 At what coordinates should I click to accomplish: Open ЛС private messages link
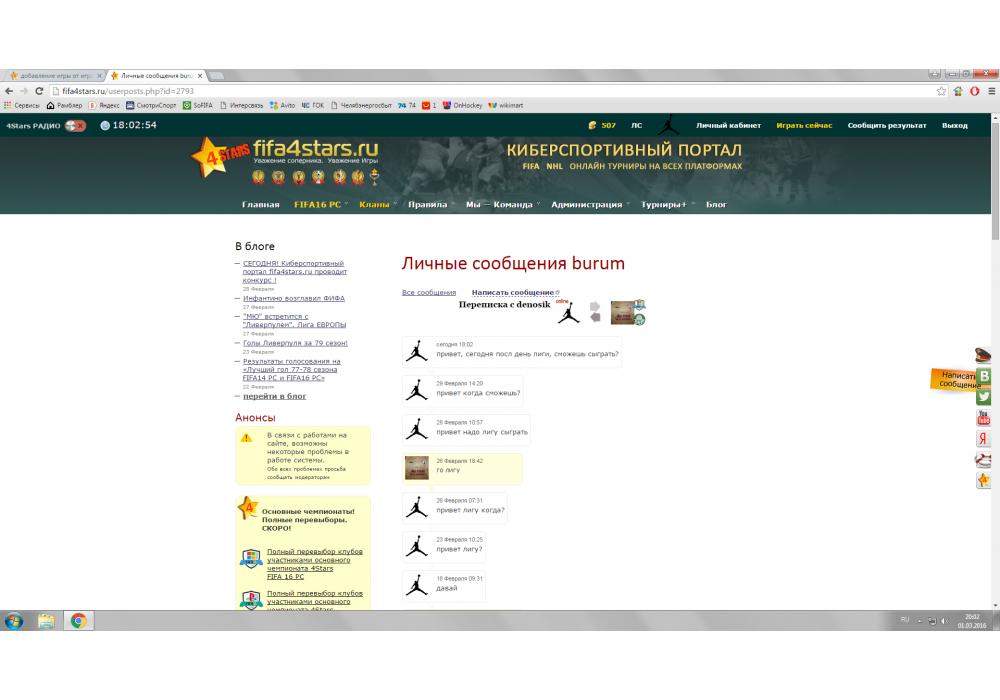(636, 126)
